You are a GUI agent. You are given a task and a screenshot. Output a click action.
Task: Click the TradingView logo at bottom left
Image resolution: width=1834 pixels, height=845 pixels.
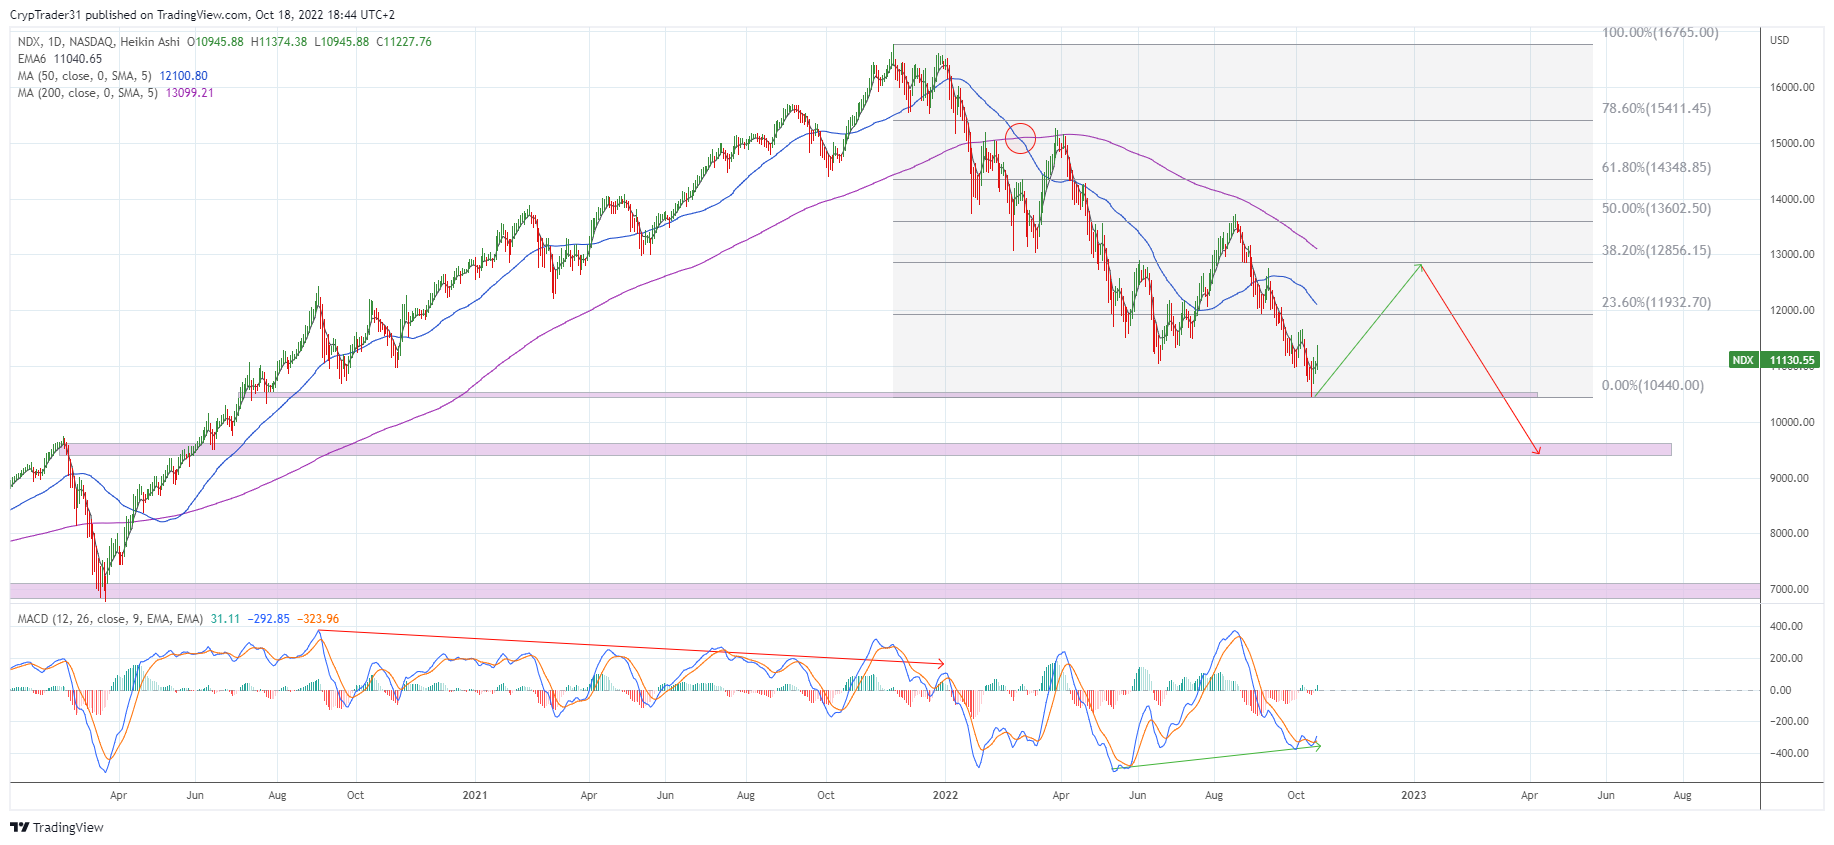57,827
